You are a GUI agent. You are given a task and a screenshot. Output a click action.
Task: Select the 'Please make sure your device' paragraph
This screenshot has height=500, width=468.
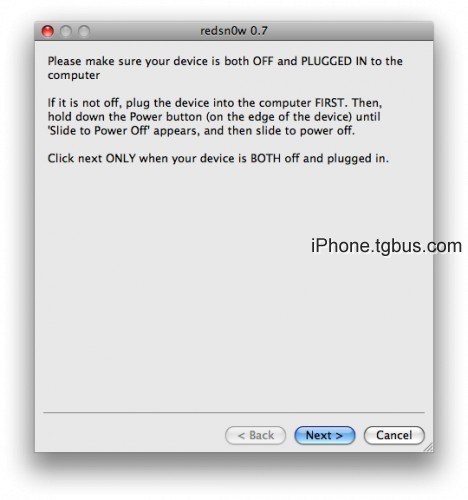point(225,68)
